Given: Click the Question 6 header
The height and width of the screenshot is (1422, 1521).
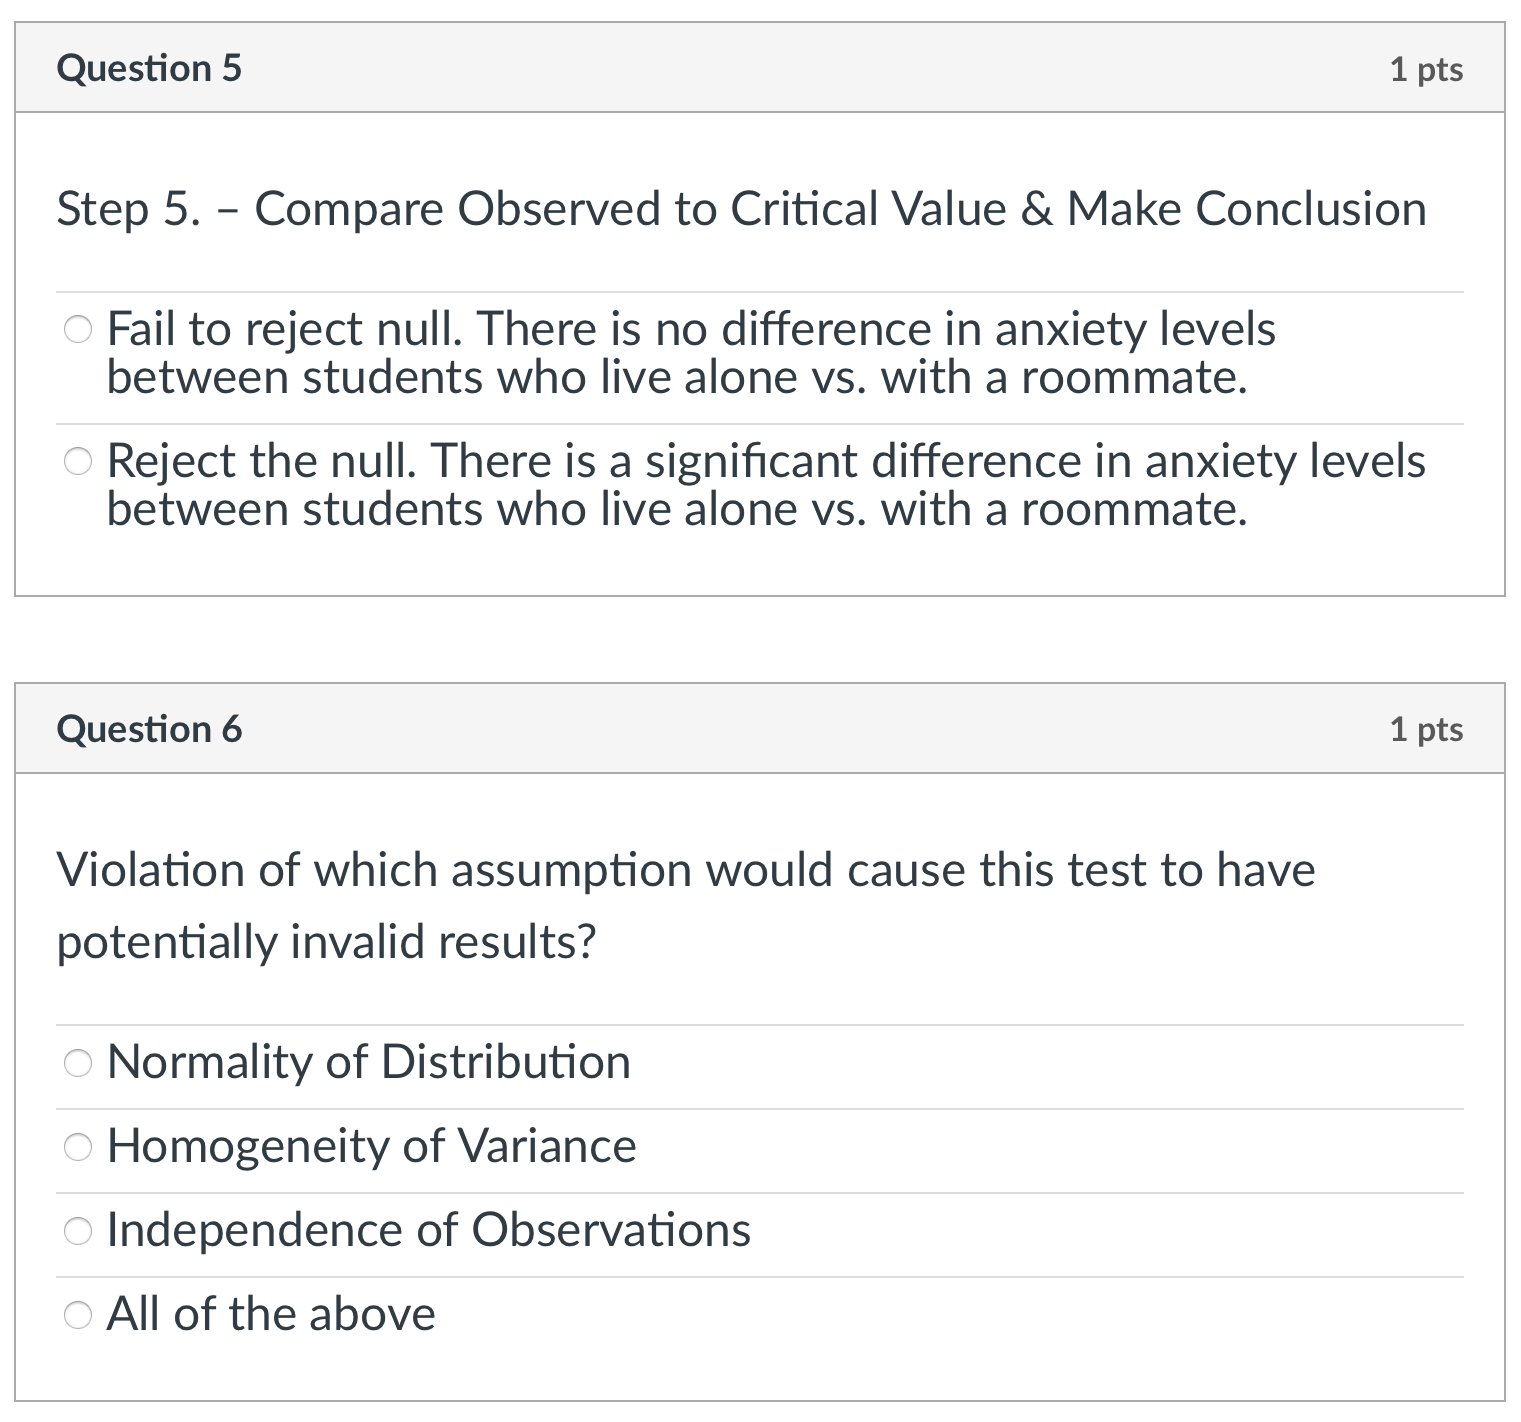Looking at the screenshot, I should (150, 729).
